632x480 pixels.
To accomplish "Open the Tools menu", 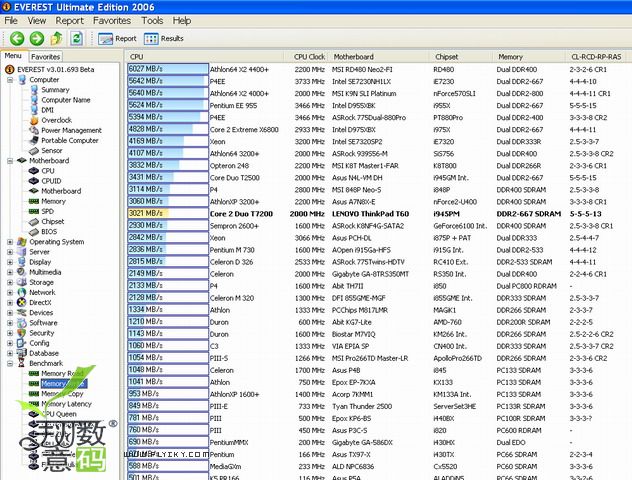I will tap(152, 20).
